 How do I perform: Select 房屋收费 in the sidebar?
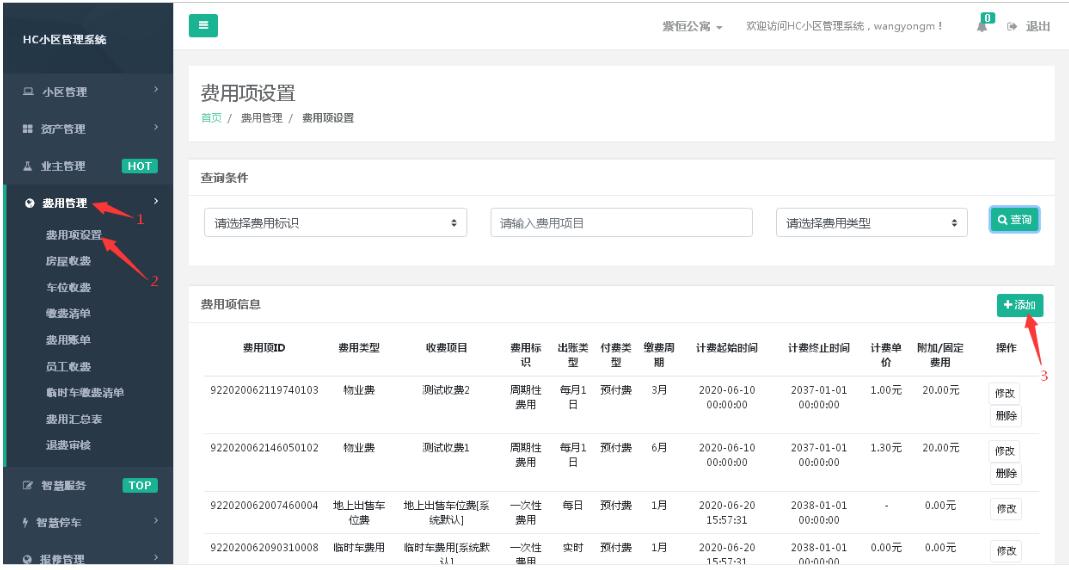[x=68, y=261]
